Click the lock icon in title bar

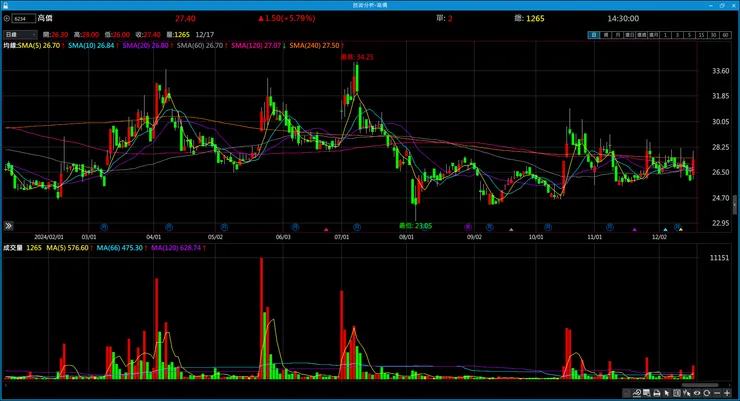(x=6, y=5)
